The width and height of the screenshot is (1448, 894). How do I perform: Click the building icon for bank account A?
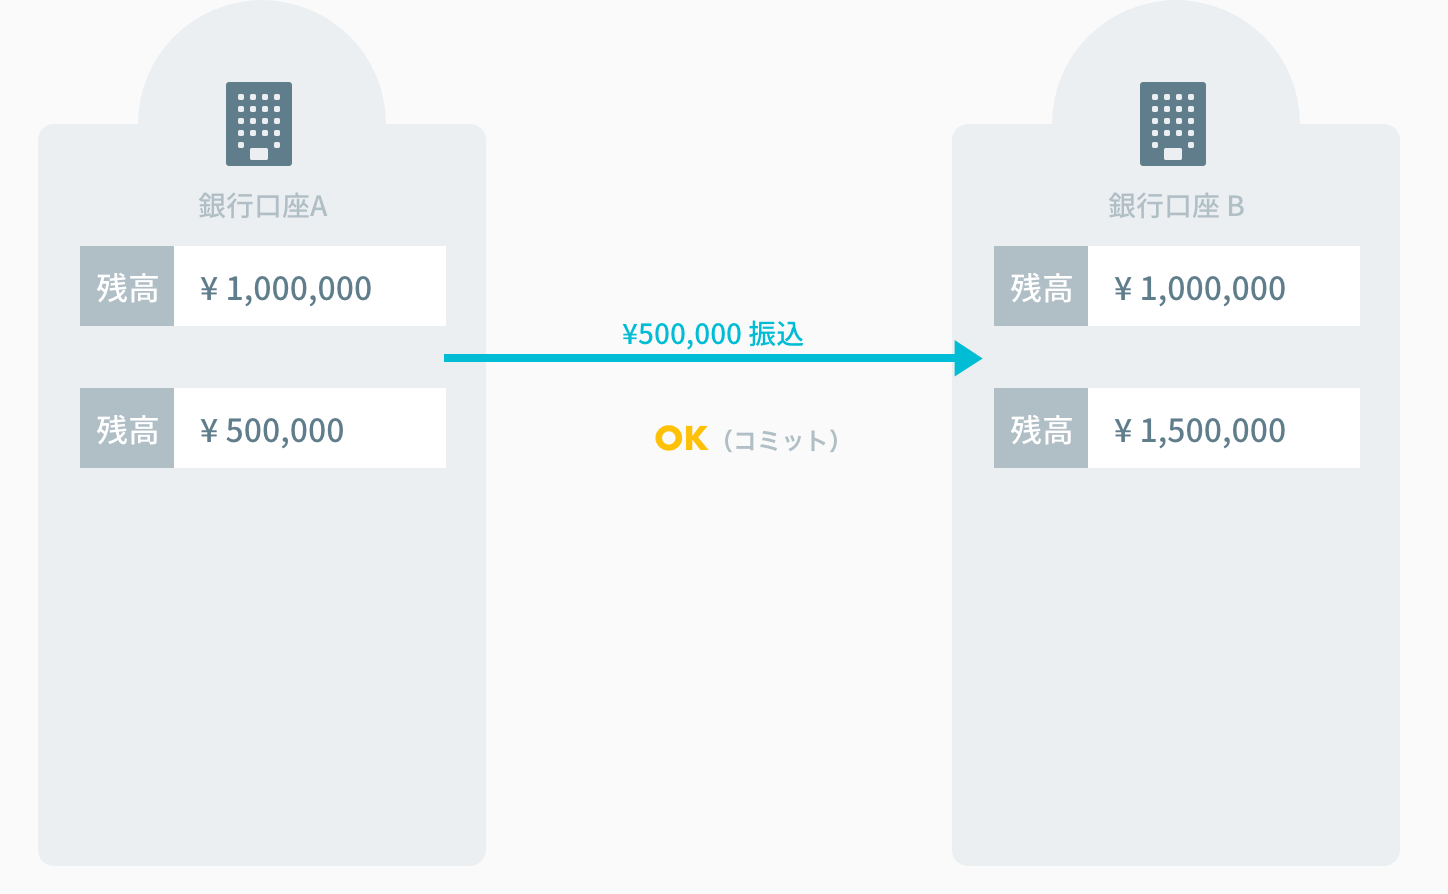pyautogui.click(x=259, y=124)
